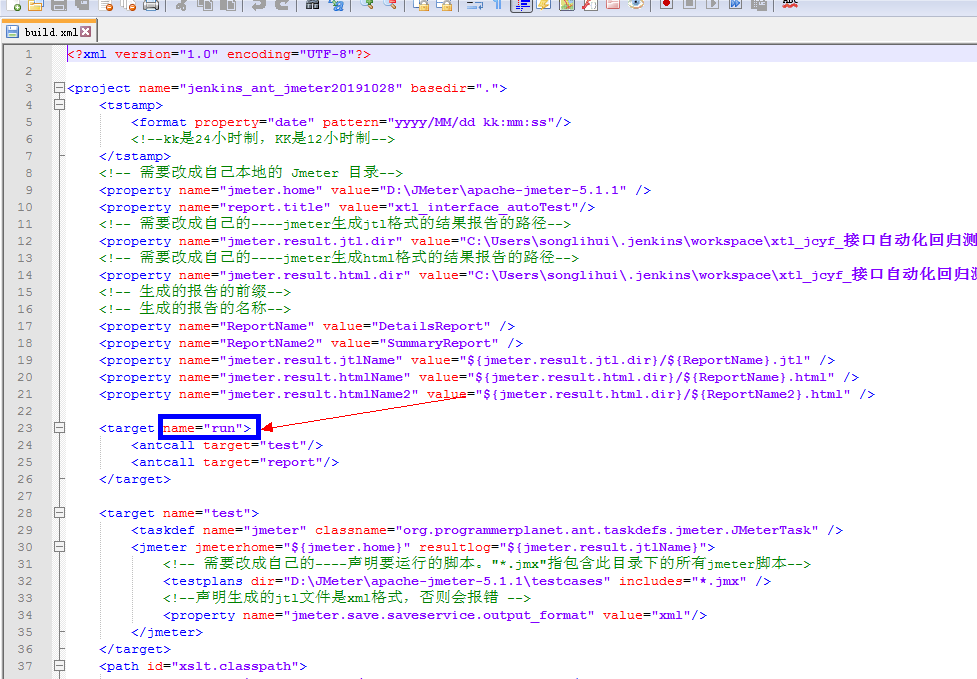Click the "DetailsReport" value on line 17
Image resolution: width=977 pixels, height=679 pixels.
[x=431, y=326]
